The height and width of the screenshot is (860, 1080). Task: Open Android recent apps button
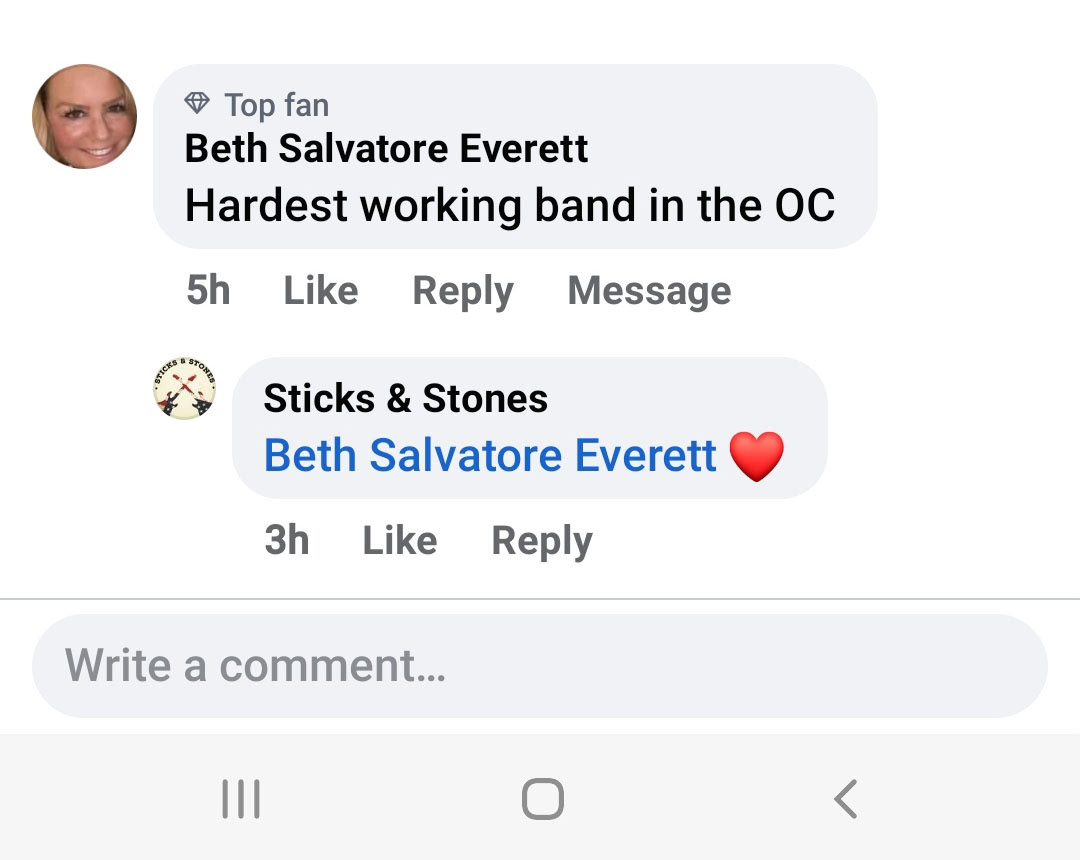click(241, 799)
